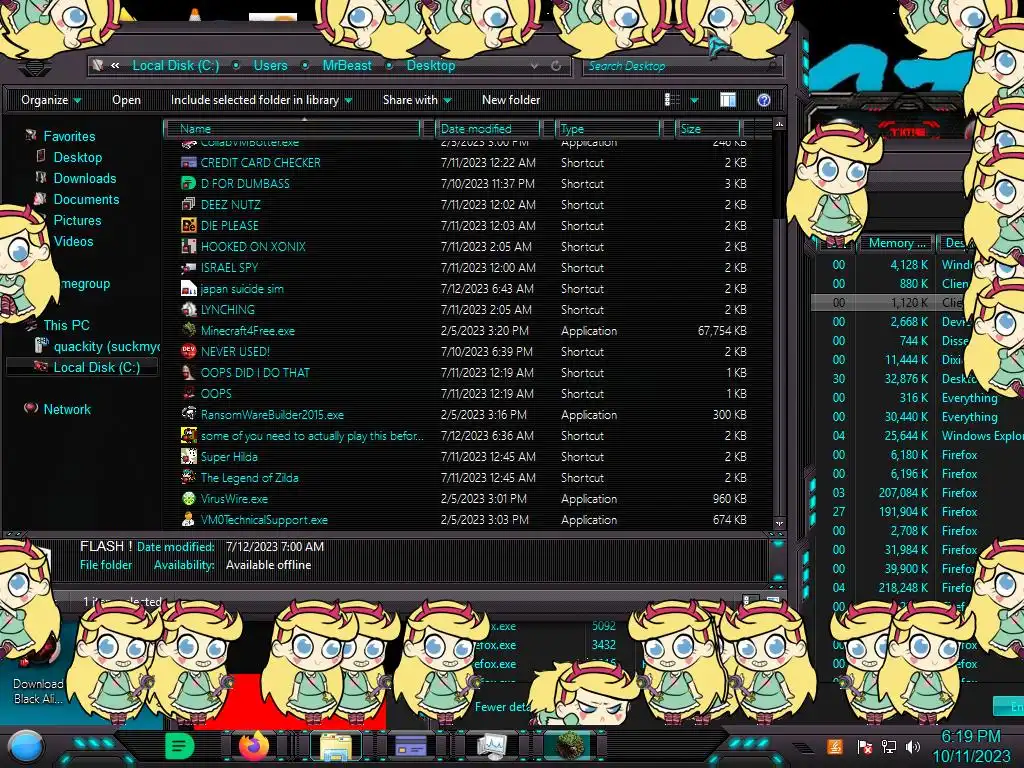Sort files by Type column

(x=608, y=129)
